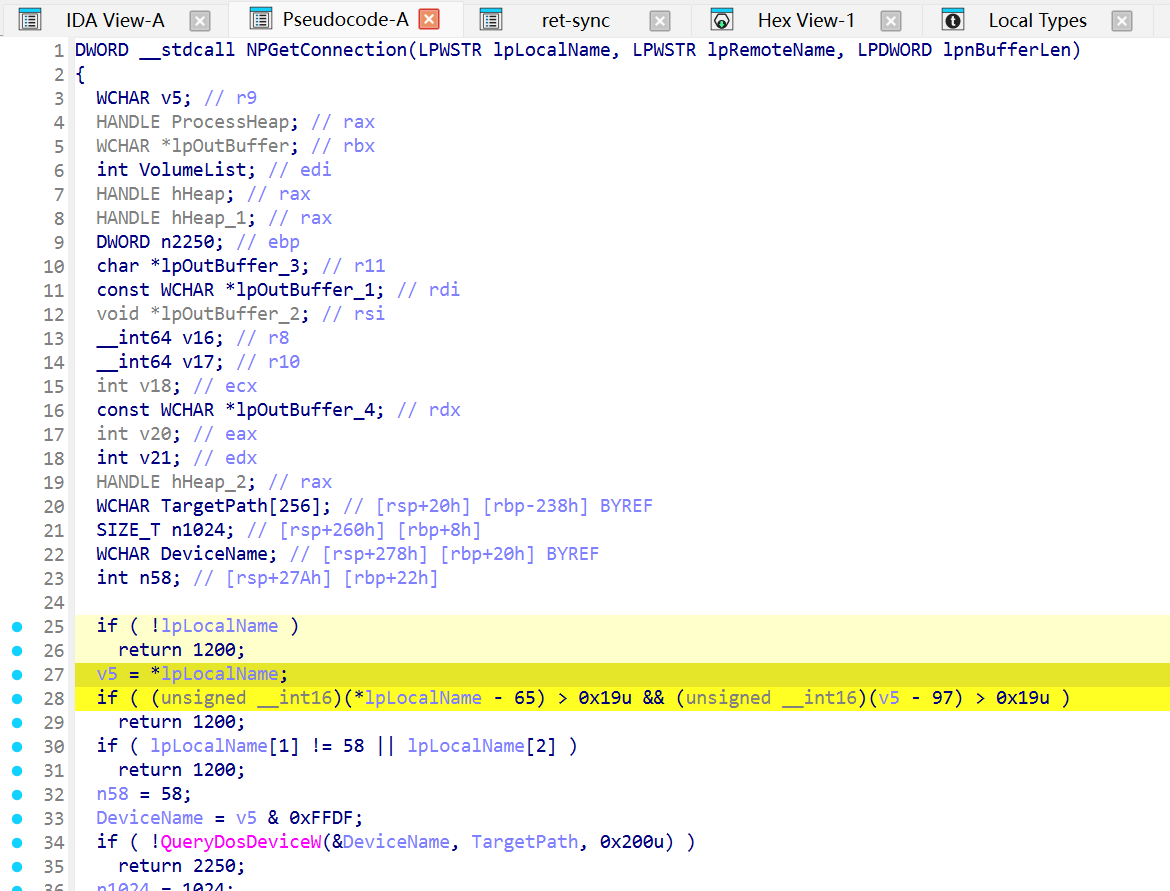Click n58 declaration on line 23
1170x891 pixels.
point(154,578)
